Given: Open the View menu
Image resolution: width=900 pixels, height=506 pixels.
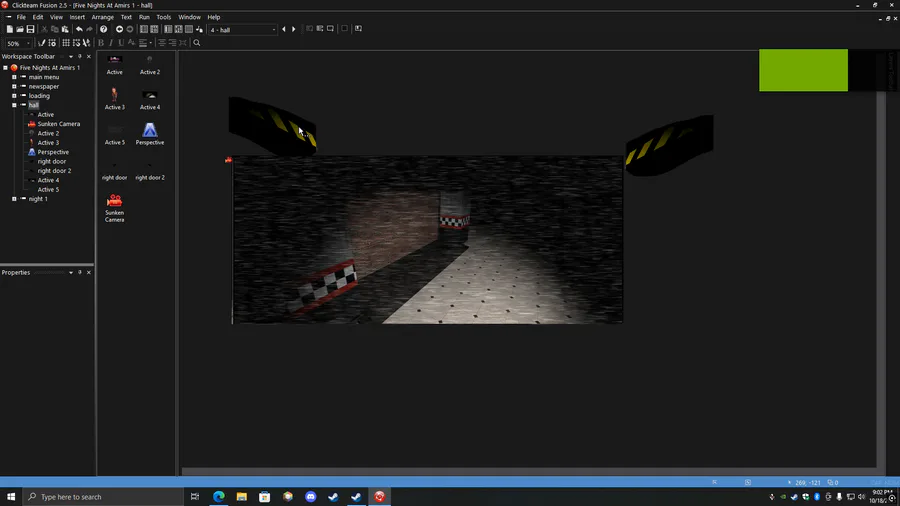Looking at the screenshot, I should pyautogui.click(x=56, y=17).
